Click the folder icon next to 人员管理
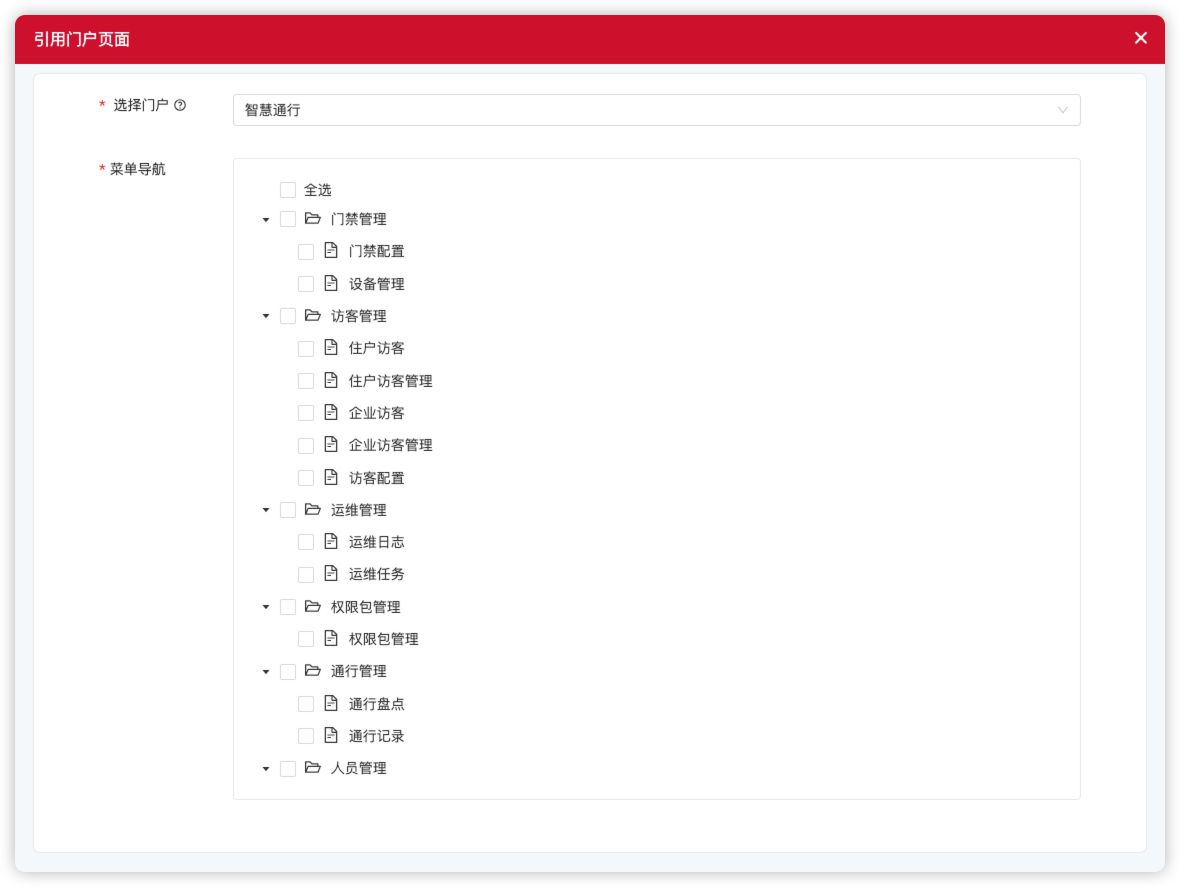This screenshot has height=887, width=1180. [313, 768]
